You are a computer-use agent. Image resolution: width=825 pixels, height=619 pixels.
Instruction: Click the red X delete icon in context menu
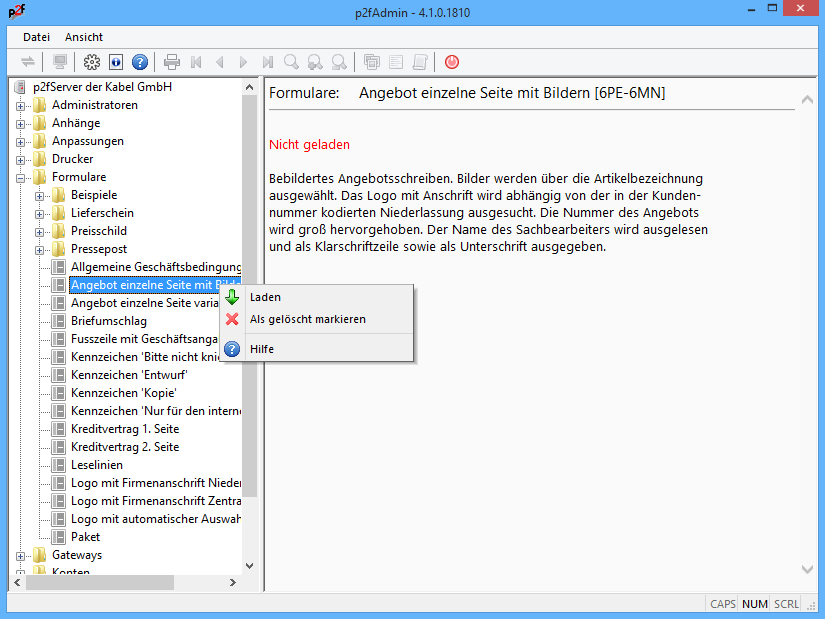[232, 319]
